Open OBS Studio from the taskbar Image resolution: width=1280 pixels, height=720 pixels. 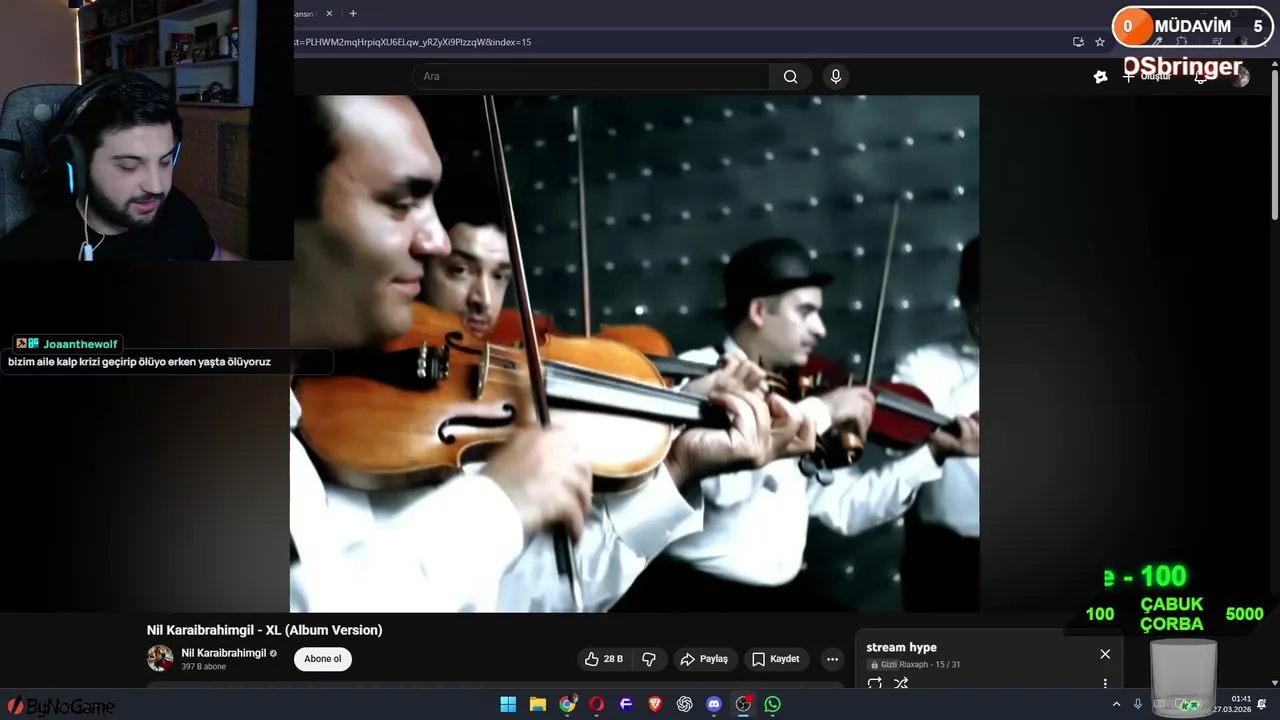click(743, 704)
